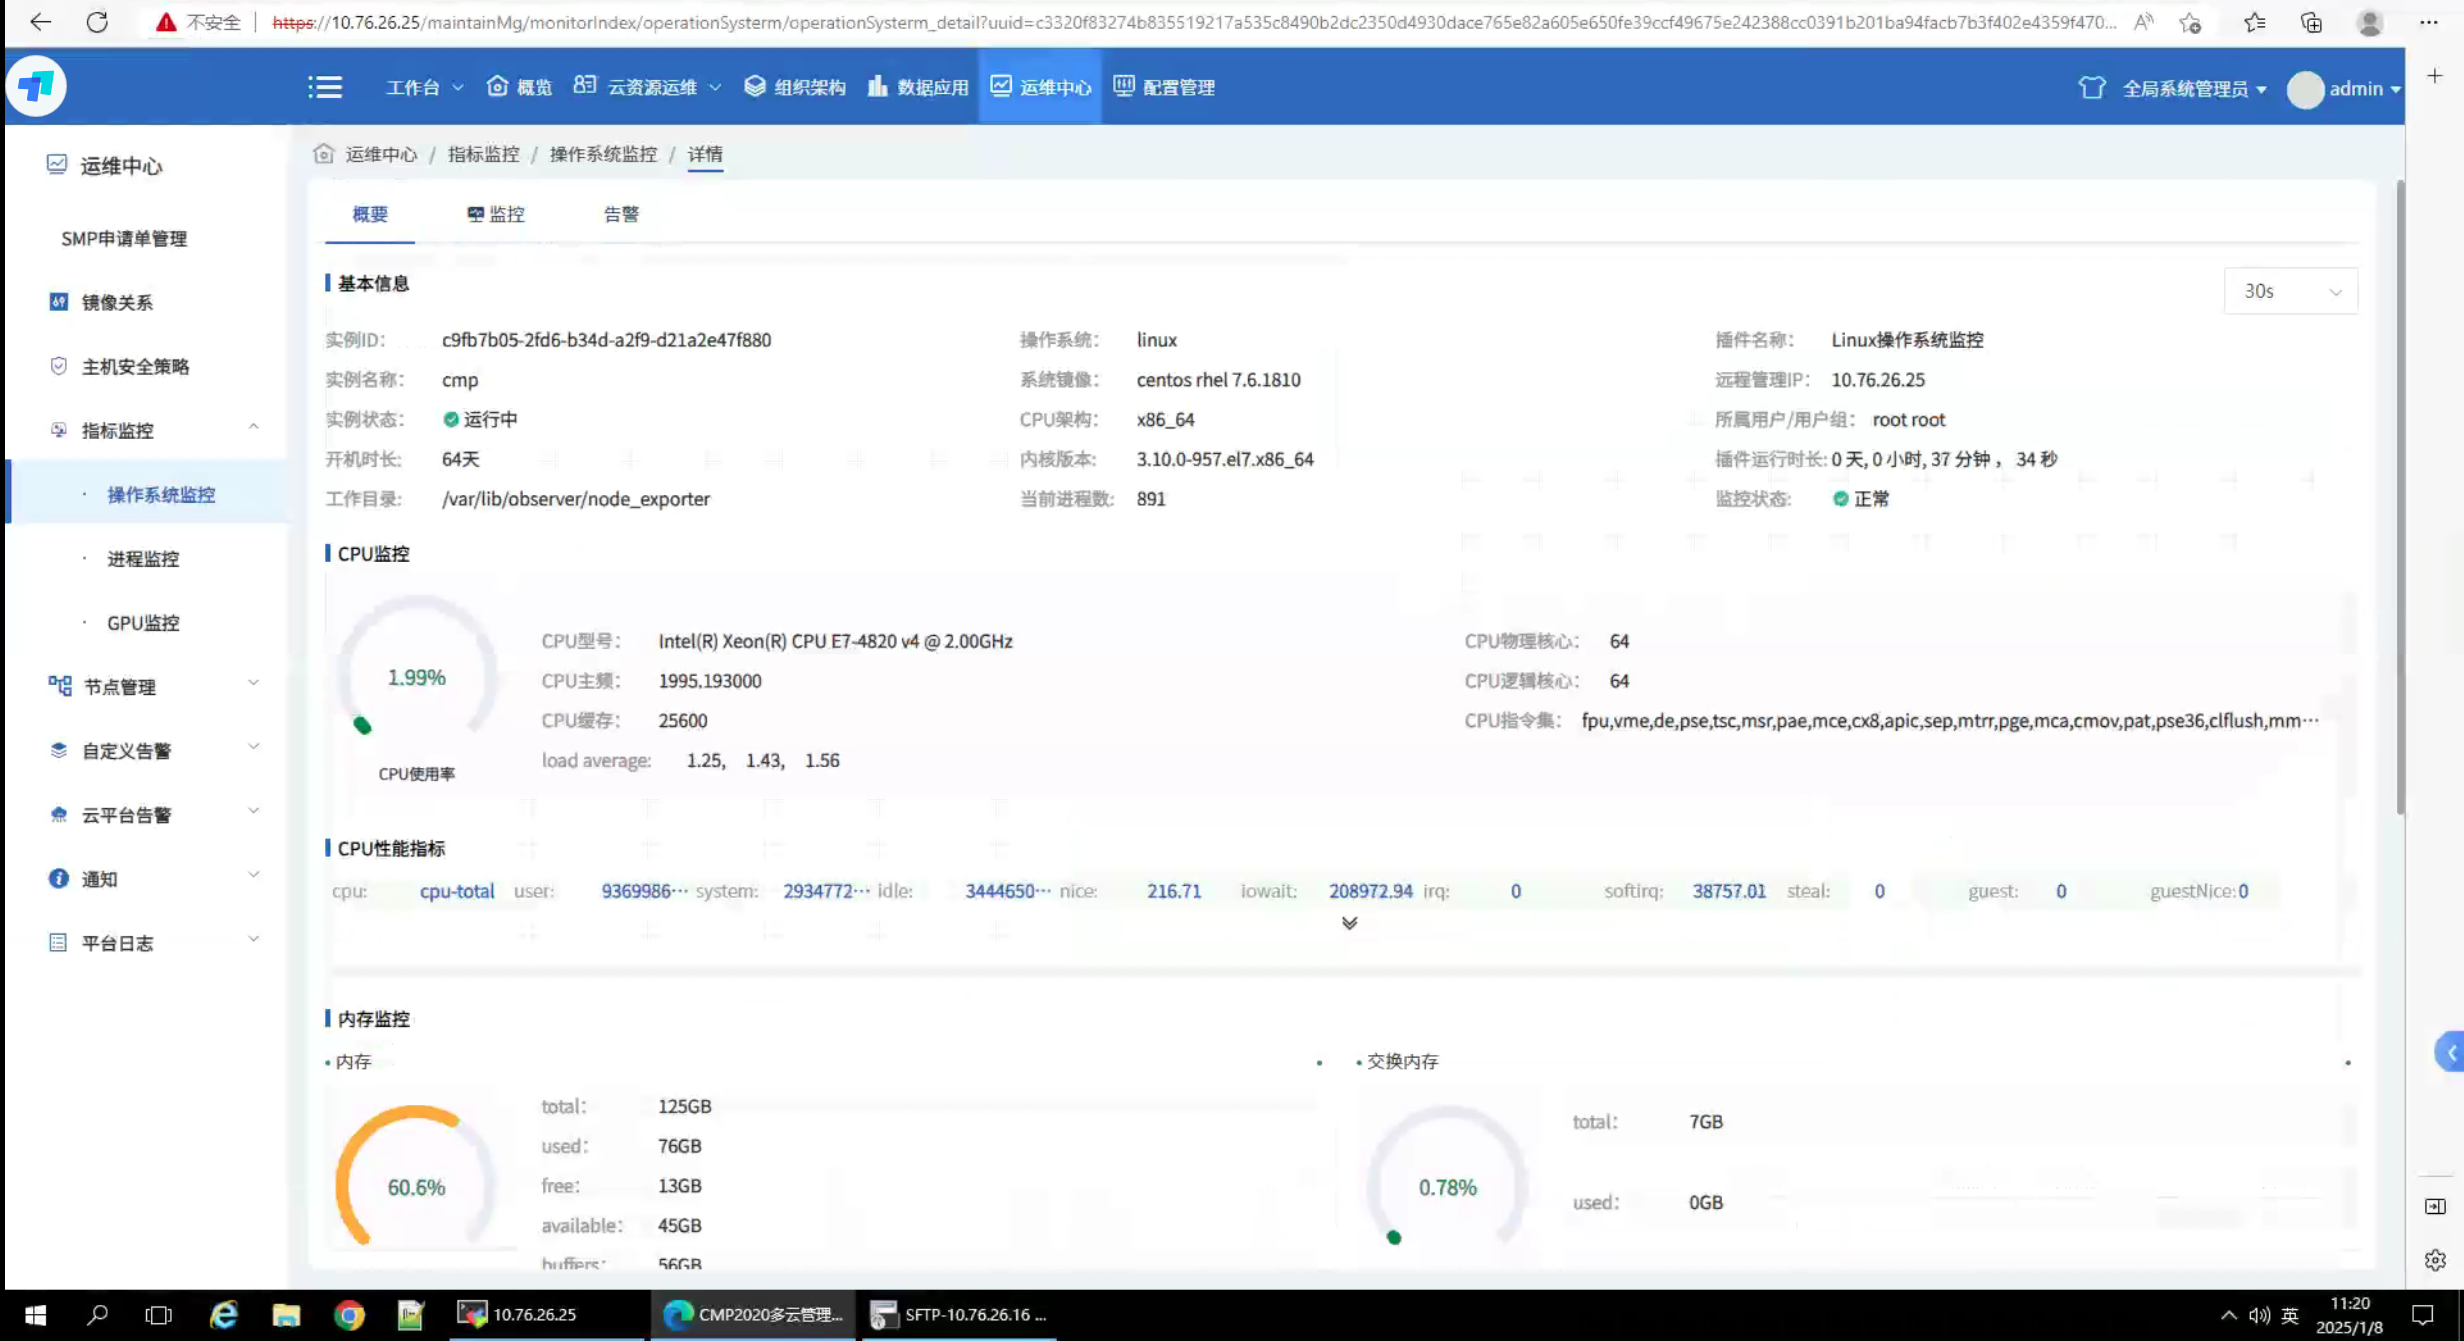Open the 概览 home navigation item
Screen dimensions: 2464x1342
(519, 87)
